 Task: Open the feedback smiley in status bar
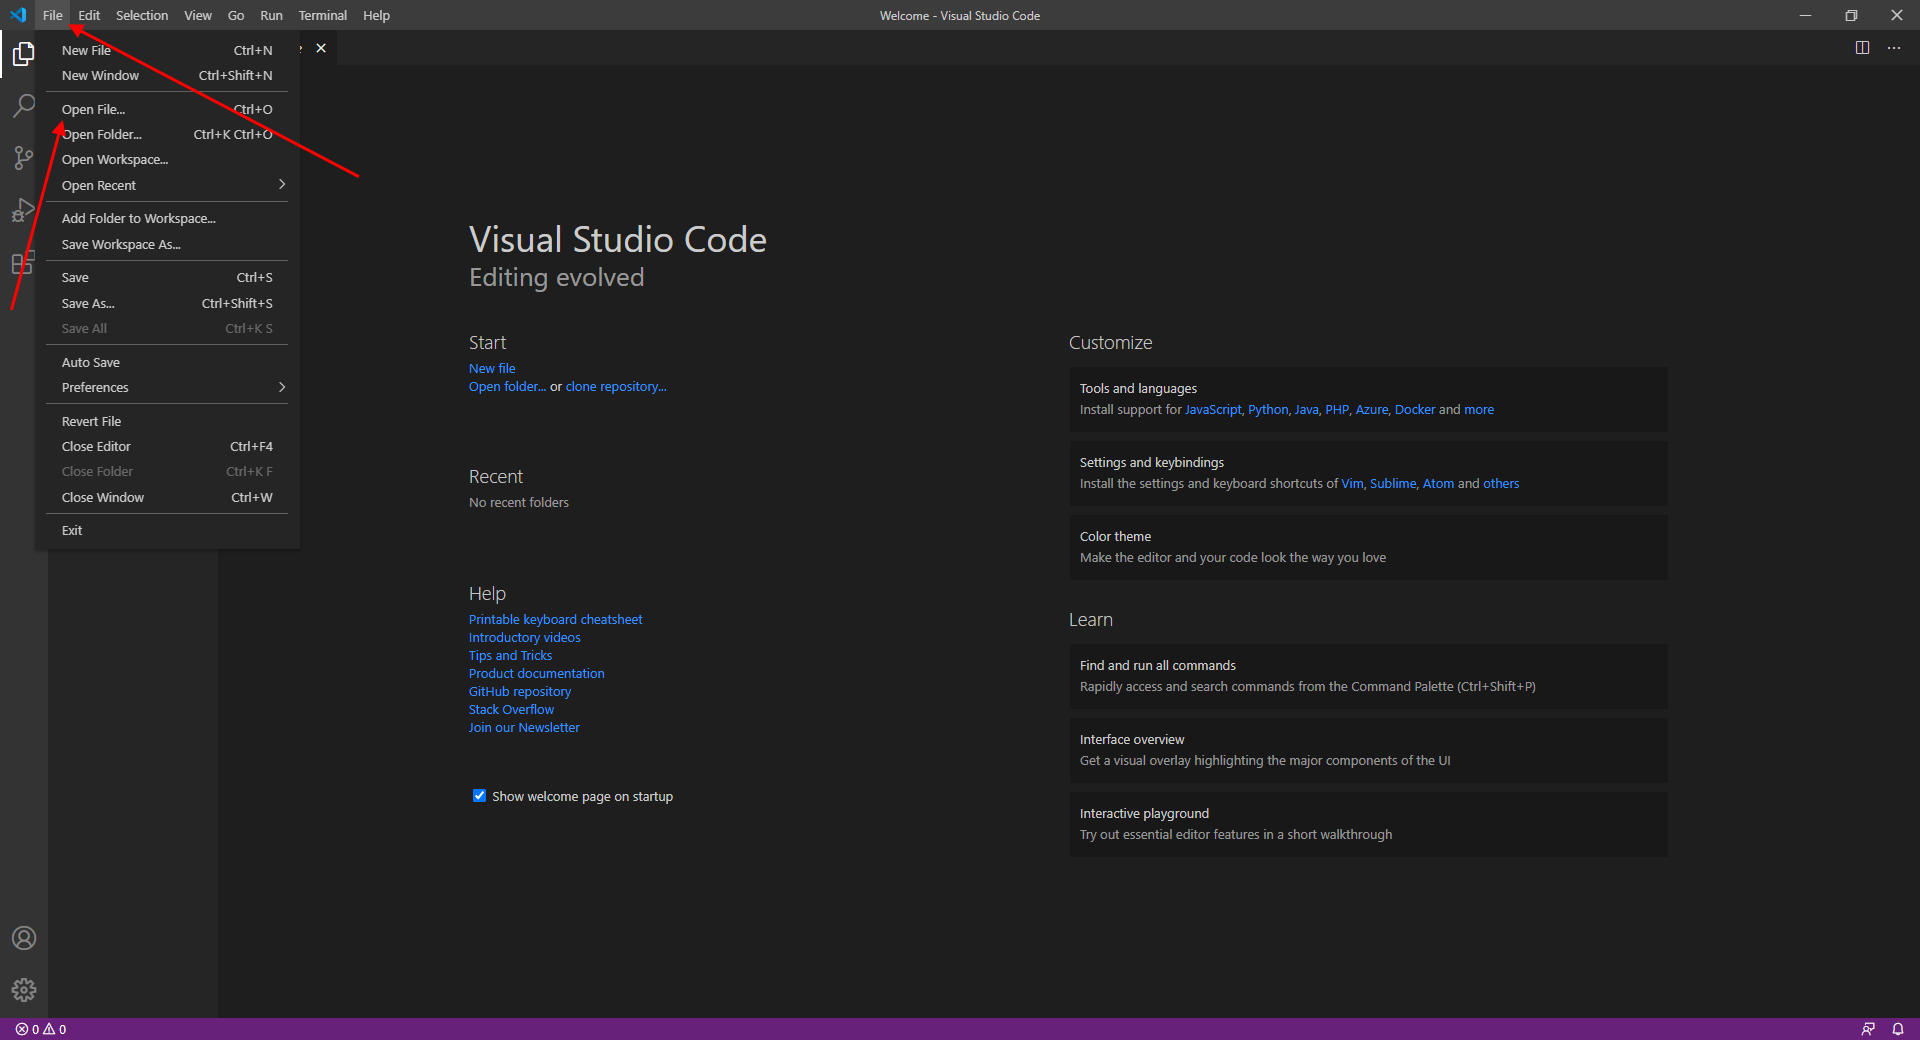point(1868,1029)
